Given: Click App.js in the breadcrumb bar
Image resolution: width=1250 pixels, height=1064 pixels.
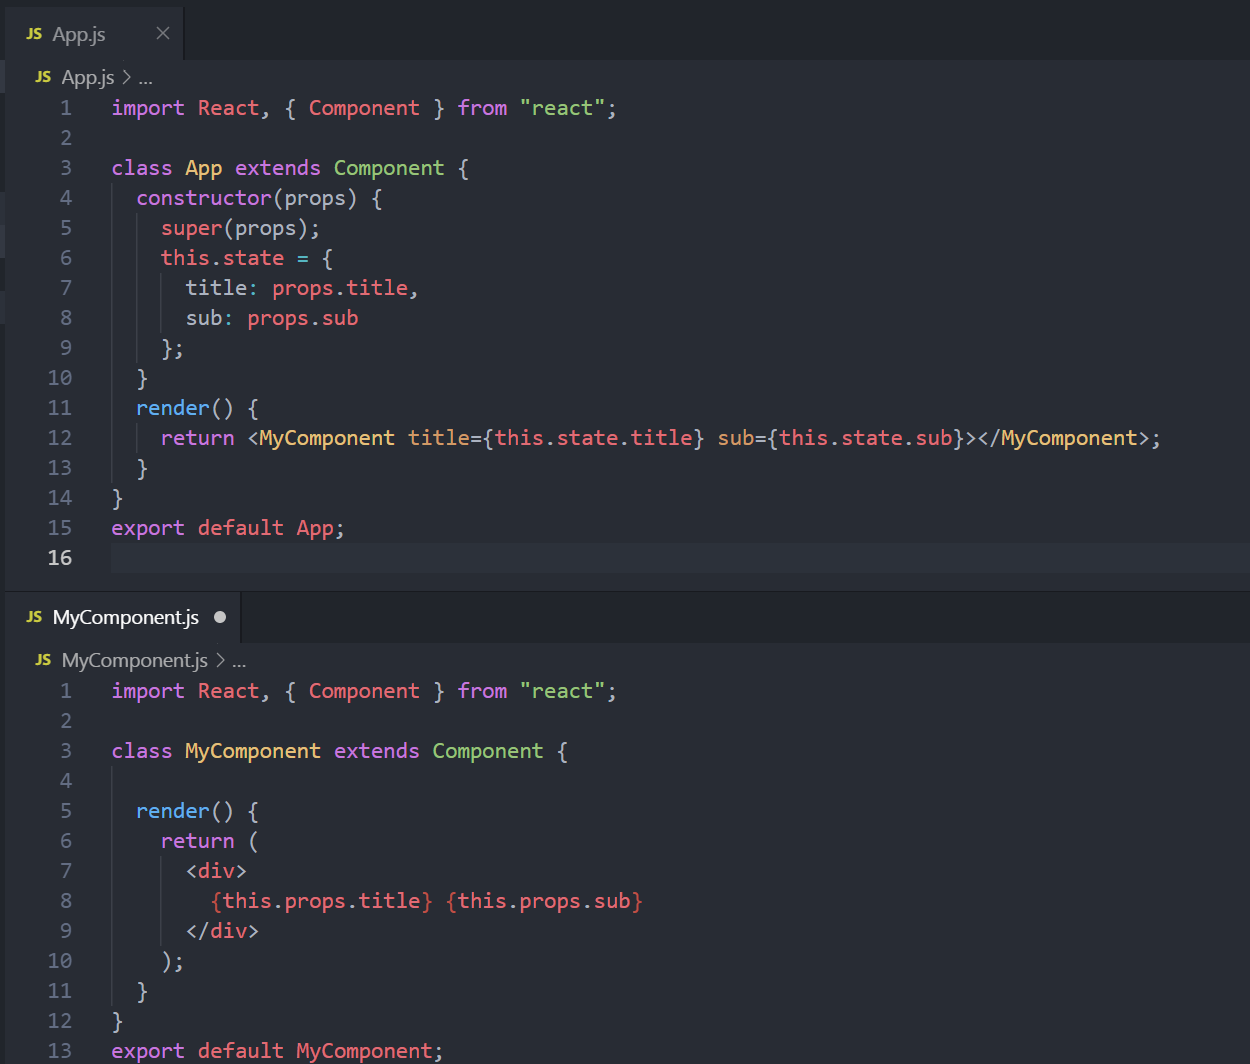Looking at the screenshot, I should click(x=88, y=77).
